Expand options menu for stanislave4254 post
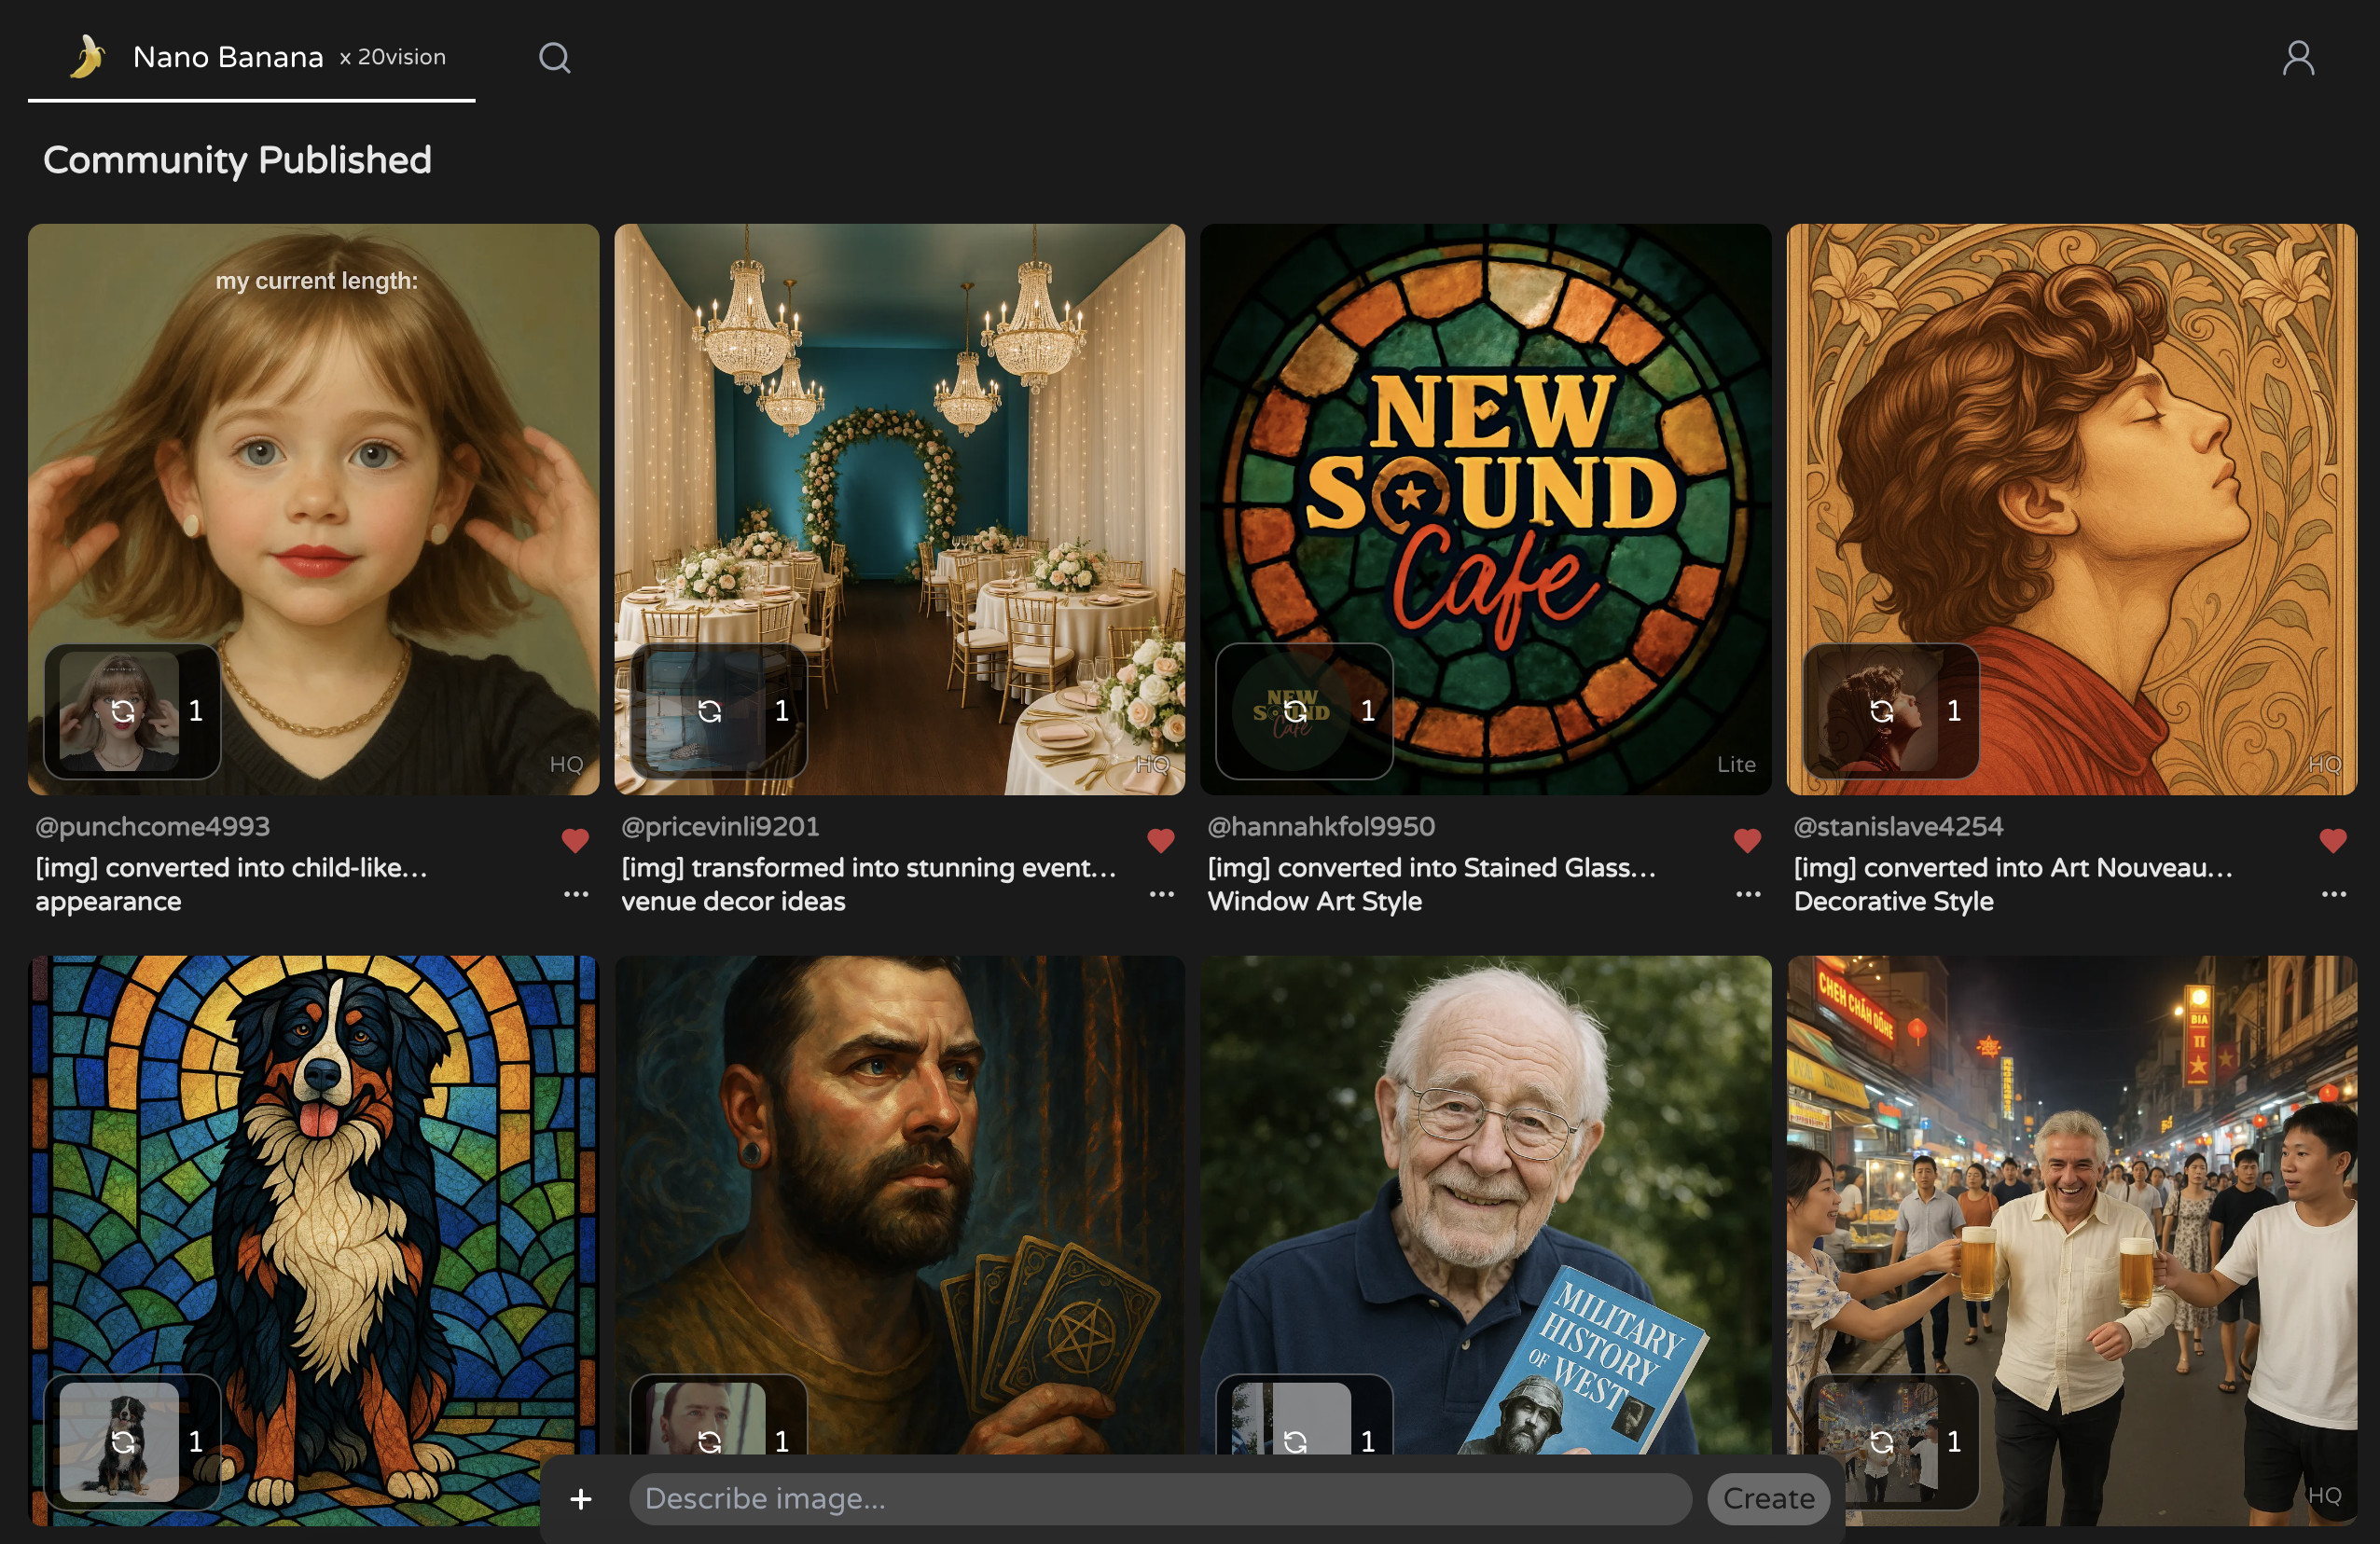The image size is (2380, 1544). (x=2333, y=894)
